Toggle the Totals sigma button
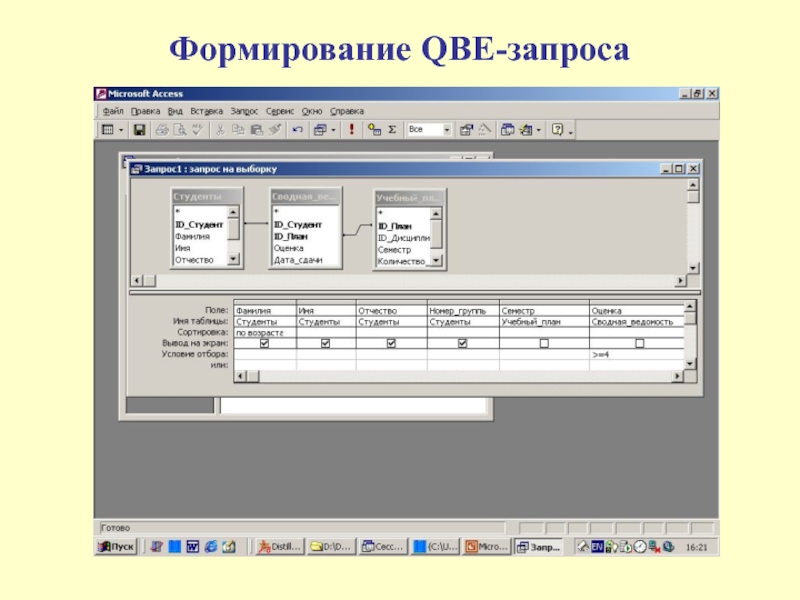Image resolution: width=800 pixels, height=600 pixels. (392, 130)
